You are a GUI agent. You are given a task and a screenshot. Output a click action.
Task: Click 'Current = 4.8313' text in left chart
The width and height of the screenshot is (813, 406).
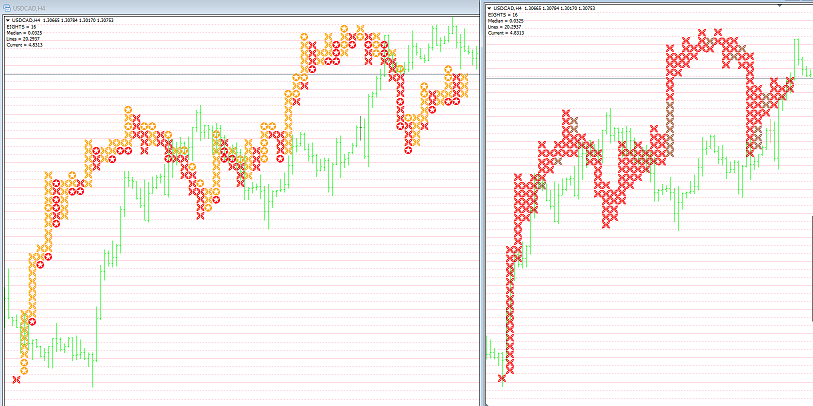pos(24,45)
